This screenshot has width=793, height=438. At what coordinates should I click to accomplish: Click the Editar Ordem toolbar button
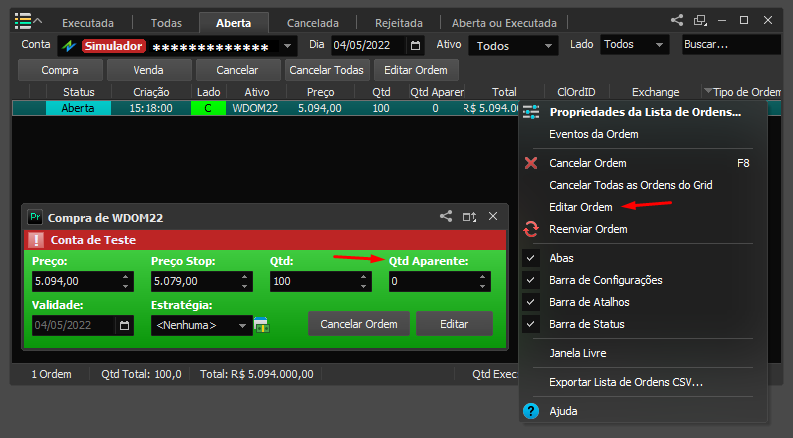(x=416, y=70)
